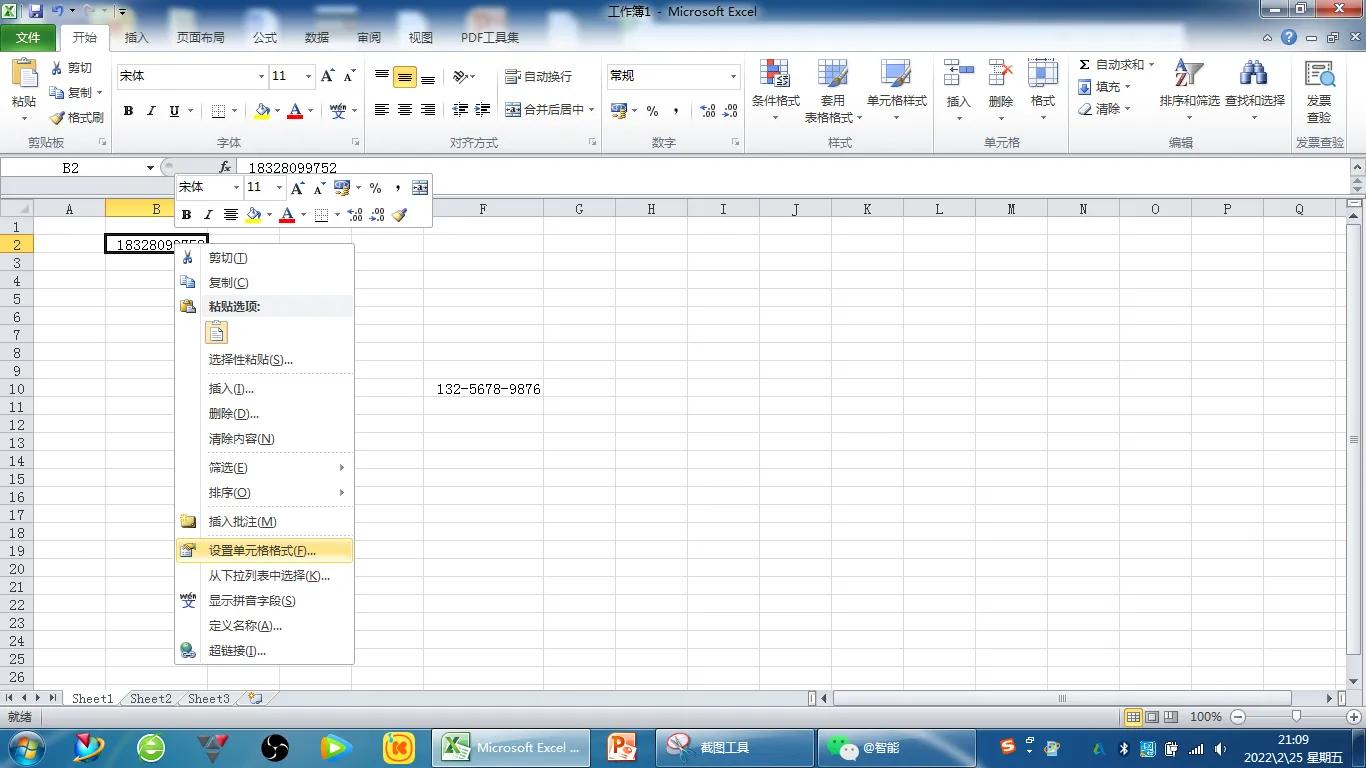Open the ribbon font size dropdown
The height and width of the screenshot is (768, 1366).
308,76
